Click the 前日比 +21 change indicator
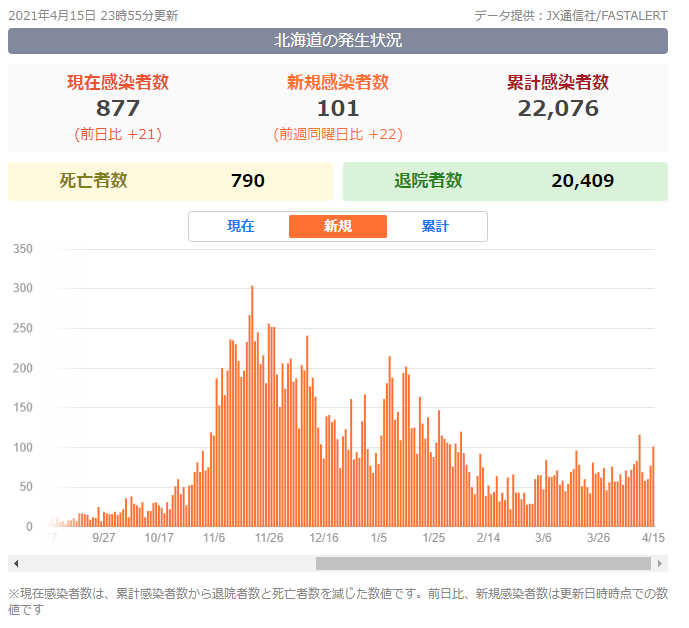 (118, 134)
